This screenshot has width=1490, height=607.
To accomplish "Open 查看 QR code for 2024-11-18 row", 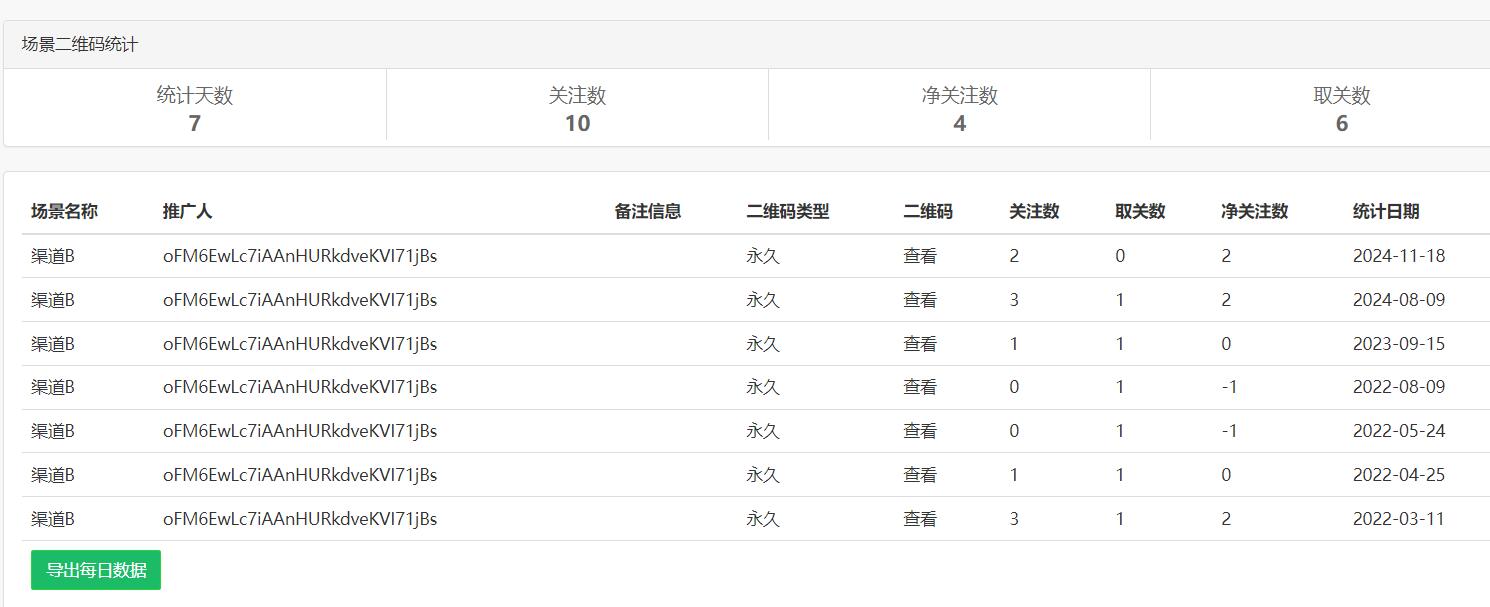I will tap(920, 256).
